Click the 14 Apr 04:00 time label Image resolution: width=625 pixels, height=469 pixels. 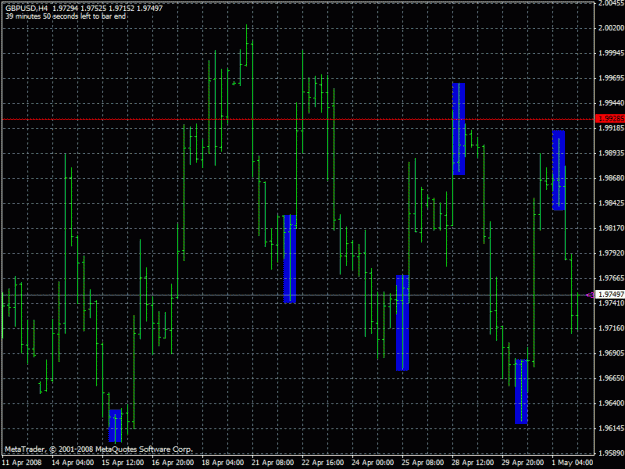click(73, 463)
